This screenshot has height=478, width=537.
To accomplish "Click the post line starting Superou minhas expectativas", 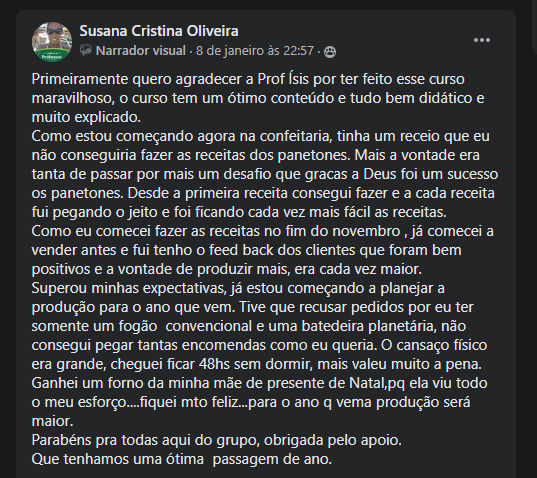I will [x=238, y=288].
